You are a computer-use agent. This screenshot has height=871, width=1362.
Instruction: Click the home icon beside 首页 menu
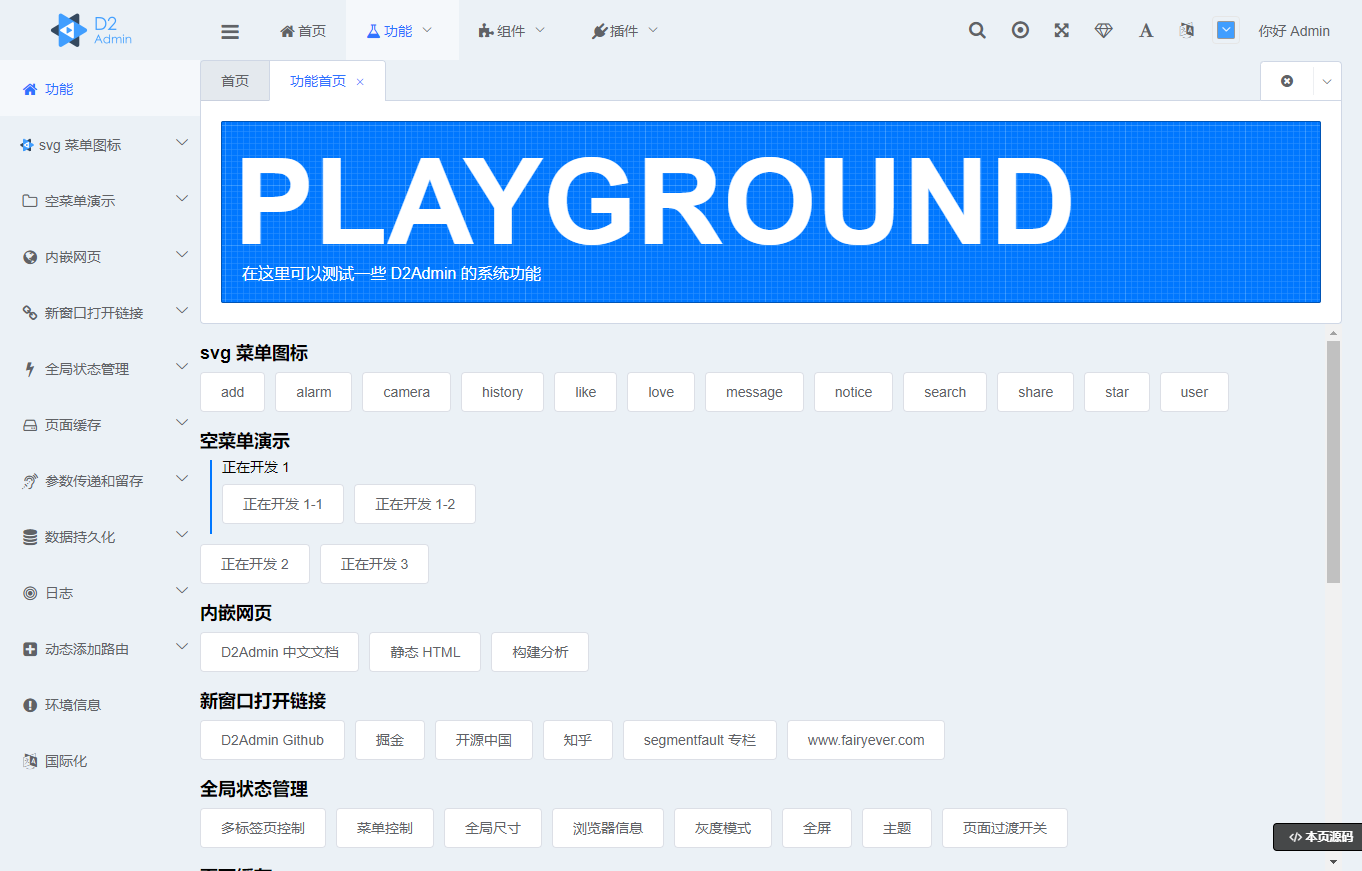287,31
